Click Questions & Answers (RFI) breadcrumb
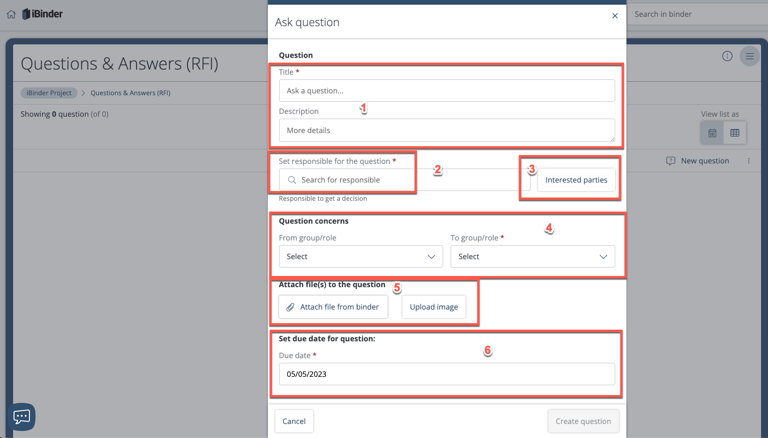 point(130,93)
